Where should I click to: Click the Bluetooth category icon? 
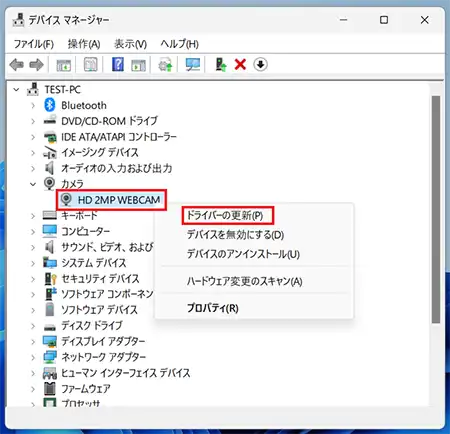(x=50, y=105)
